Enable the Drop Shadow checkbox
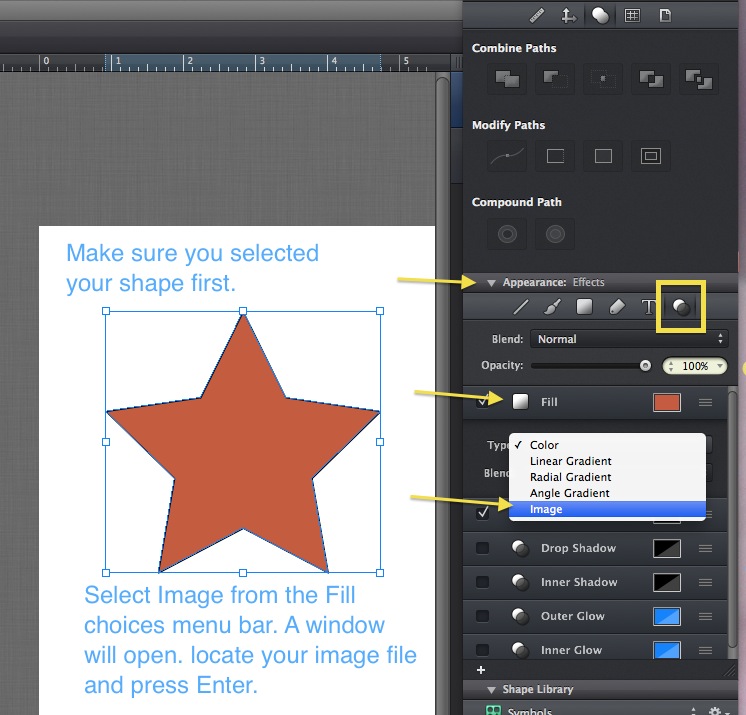 click(x=483, y=548)
